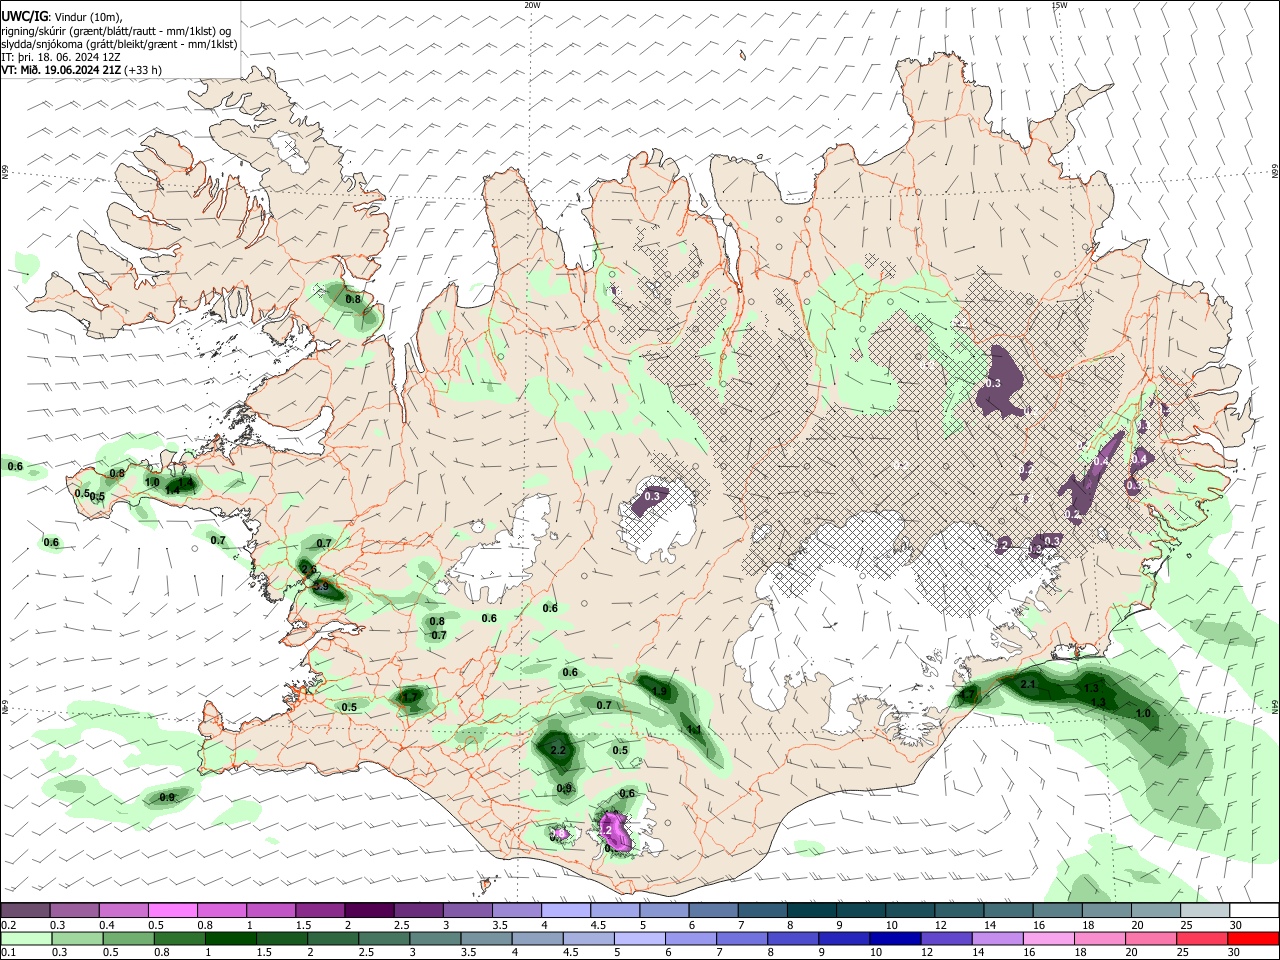The width and height of the screenshot is (1280, 960).
Task: Select rain-scale swatch between 3.5 and 4
Action: coord(486,939)
